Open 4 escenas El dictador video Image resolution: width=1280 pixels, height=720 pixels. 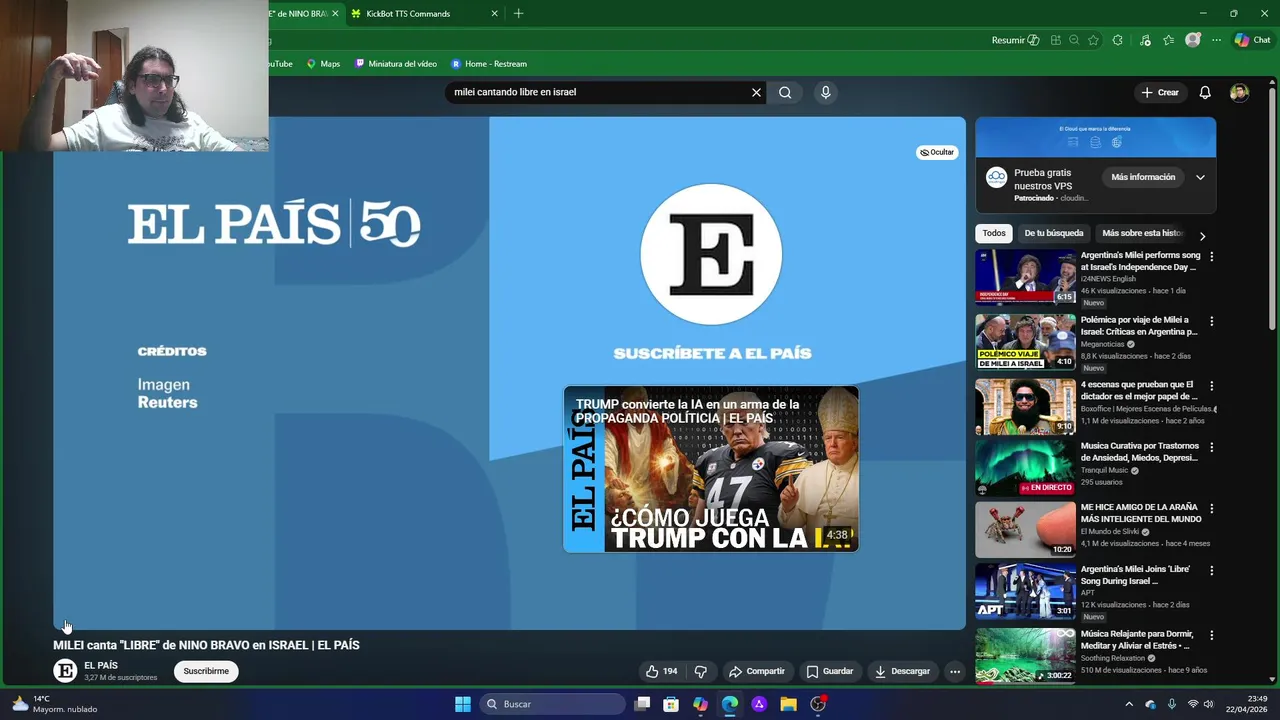1026,406
